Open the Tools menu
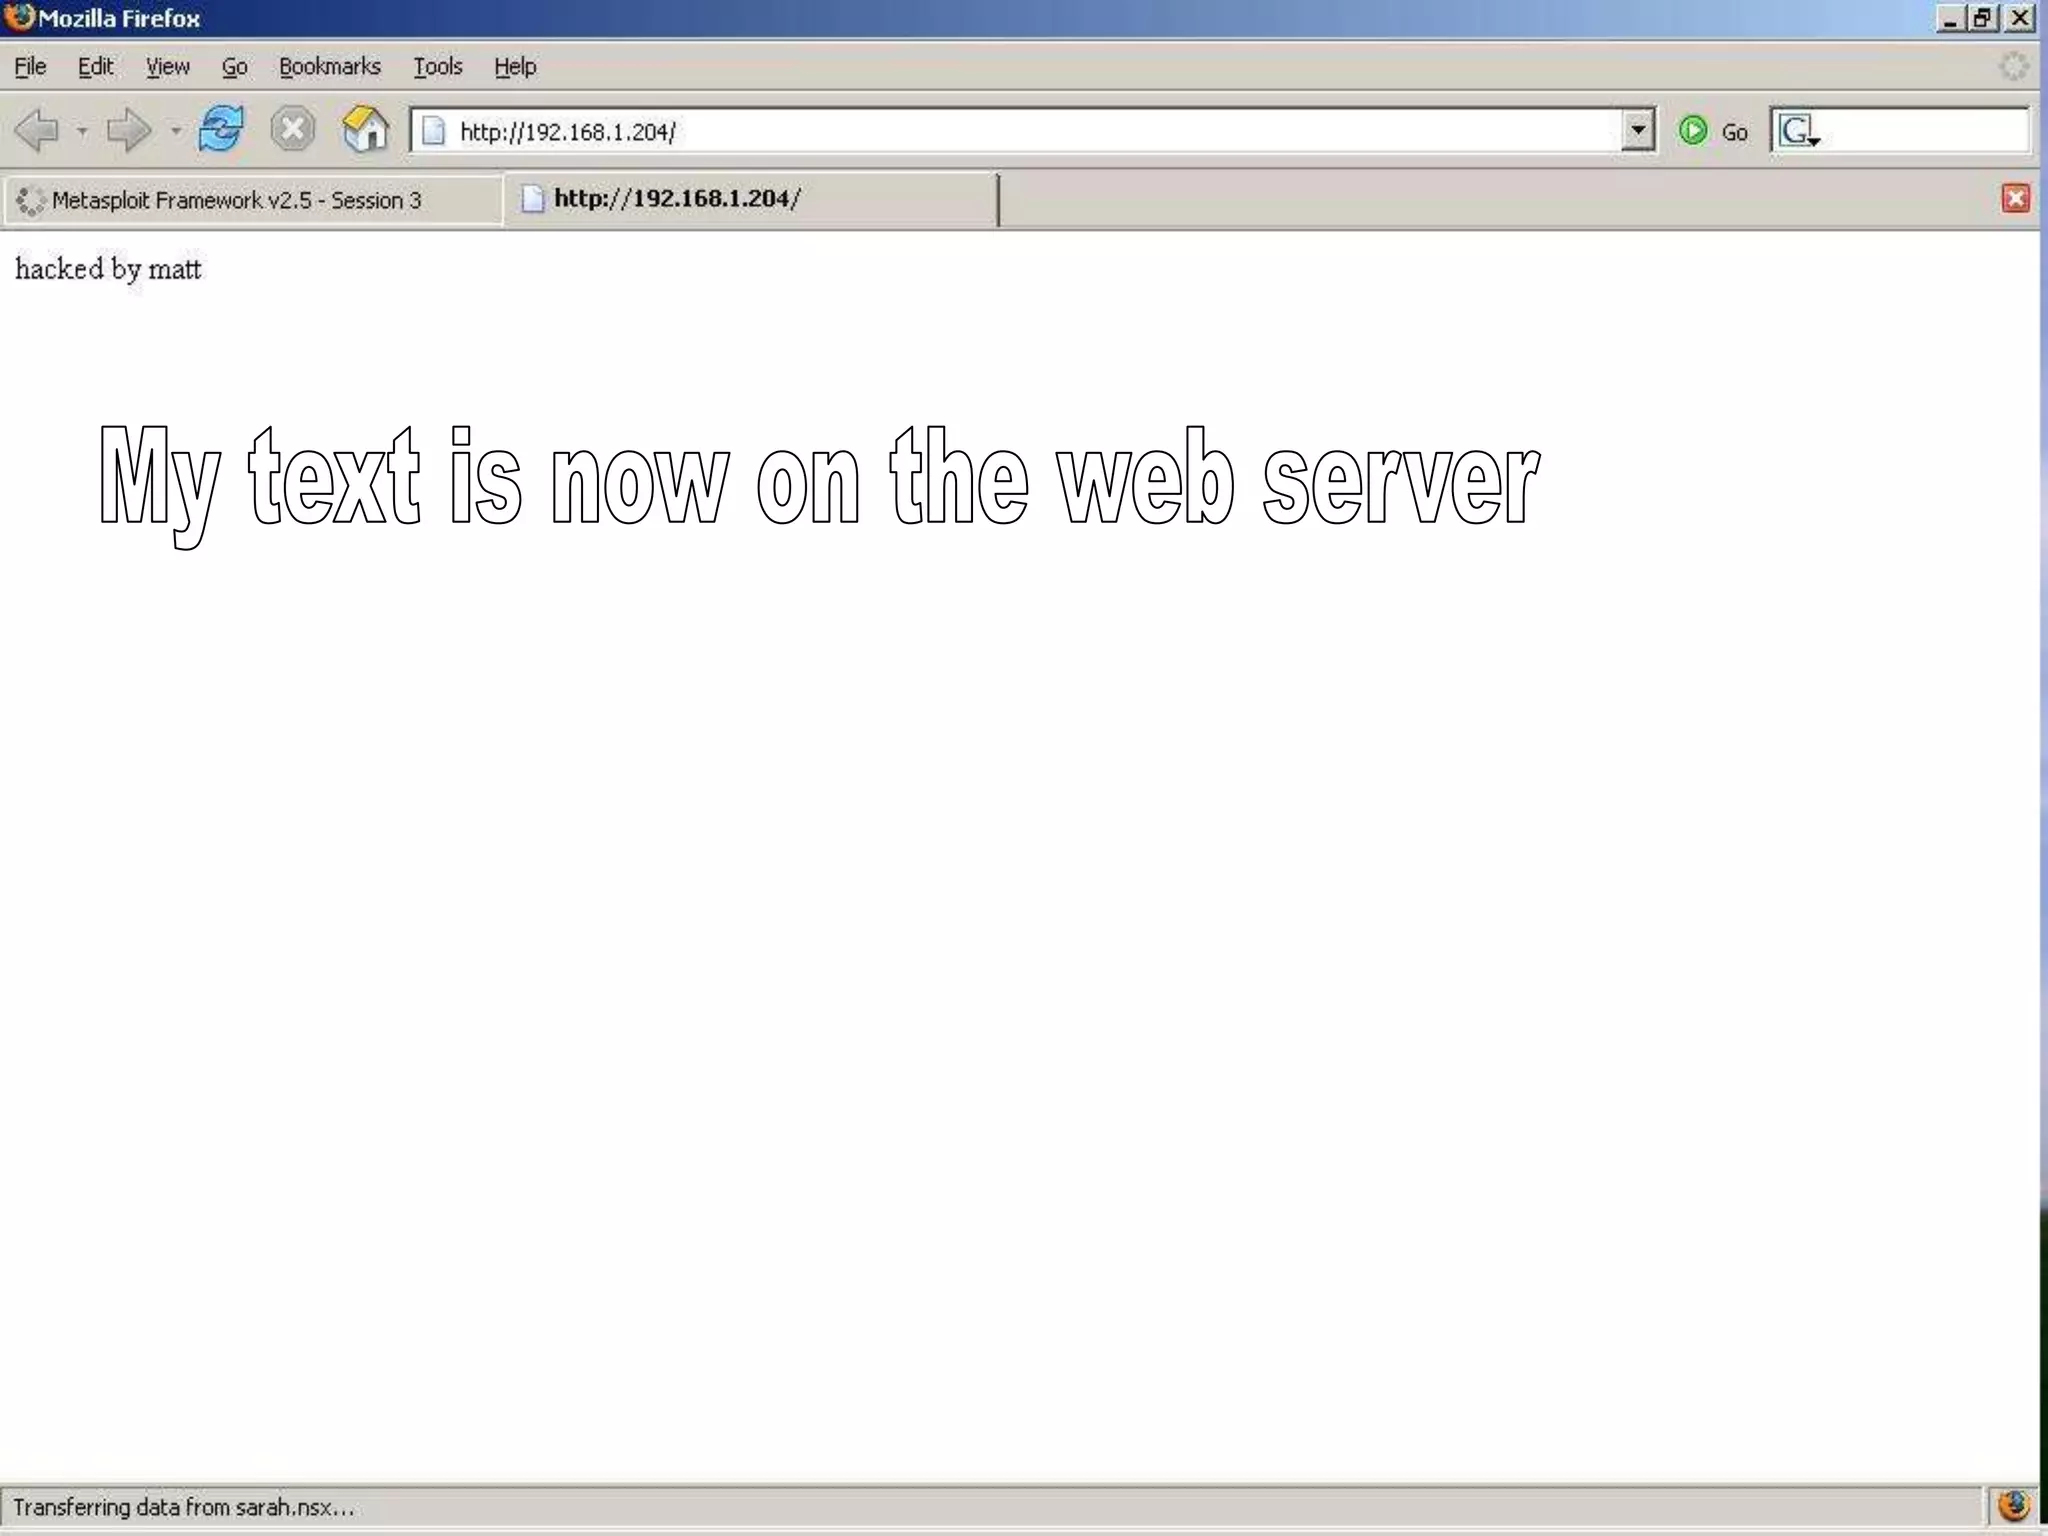Image resolution: width=2048 pixels, height=1536 pixels. [x=437, y=66]
